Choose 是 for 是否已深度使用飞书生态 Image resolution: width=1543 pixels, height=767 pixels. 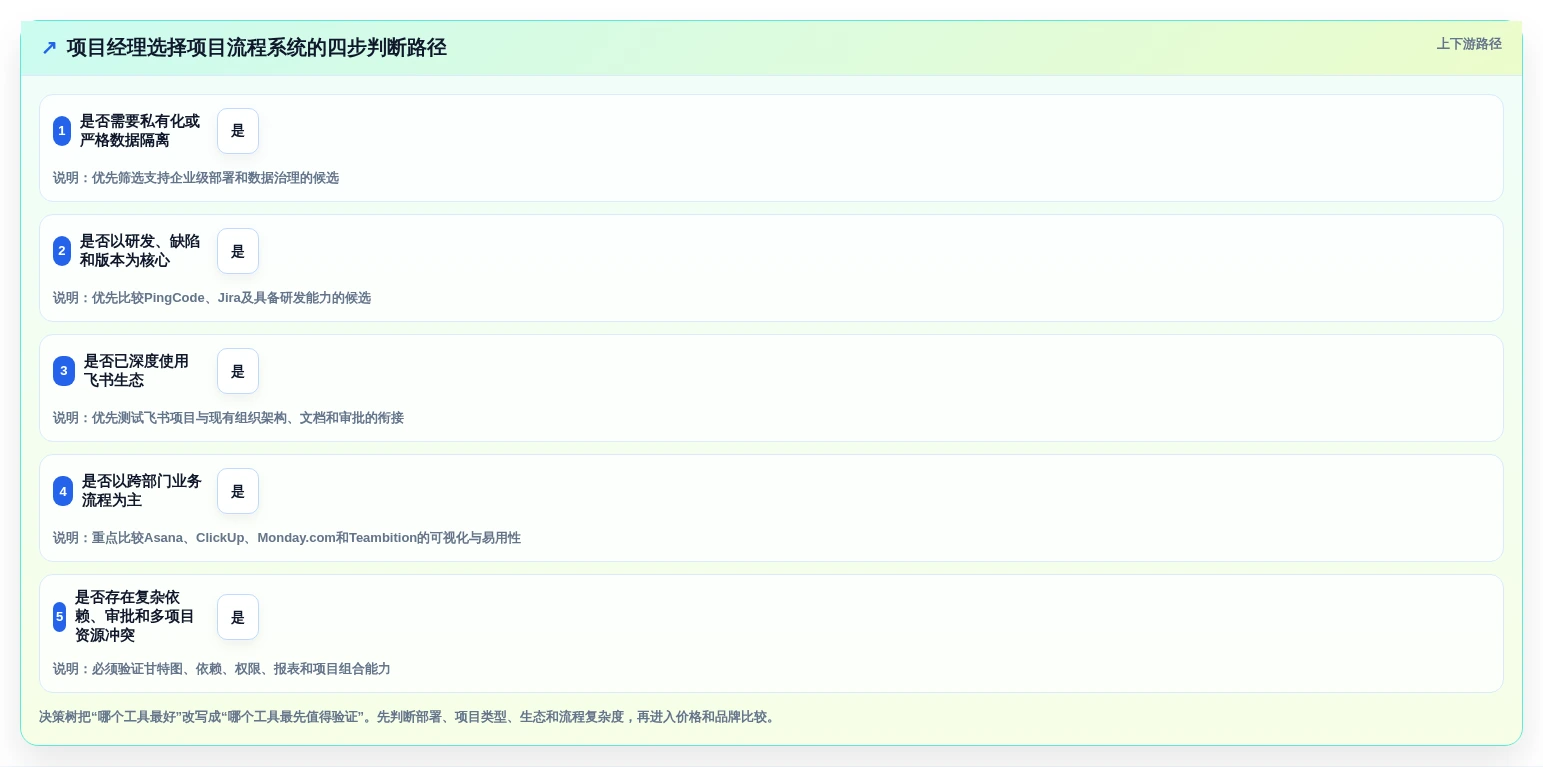pos(238,371)
